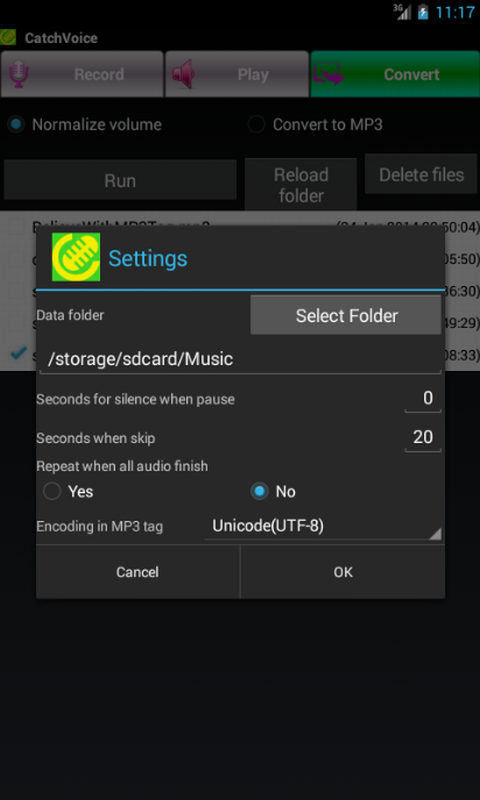Open the Unicode(UTF-8) encoding dropdown
The height and width of the screenshot is (800, 480).
click(x=323, y=527)
